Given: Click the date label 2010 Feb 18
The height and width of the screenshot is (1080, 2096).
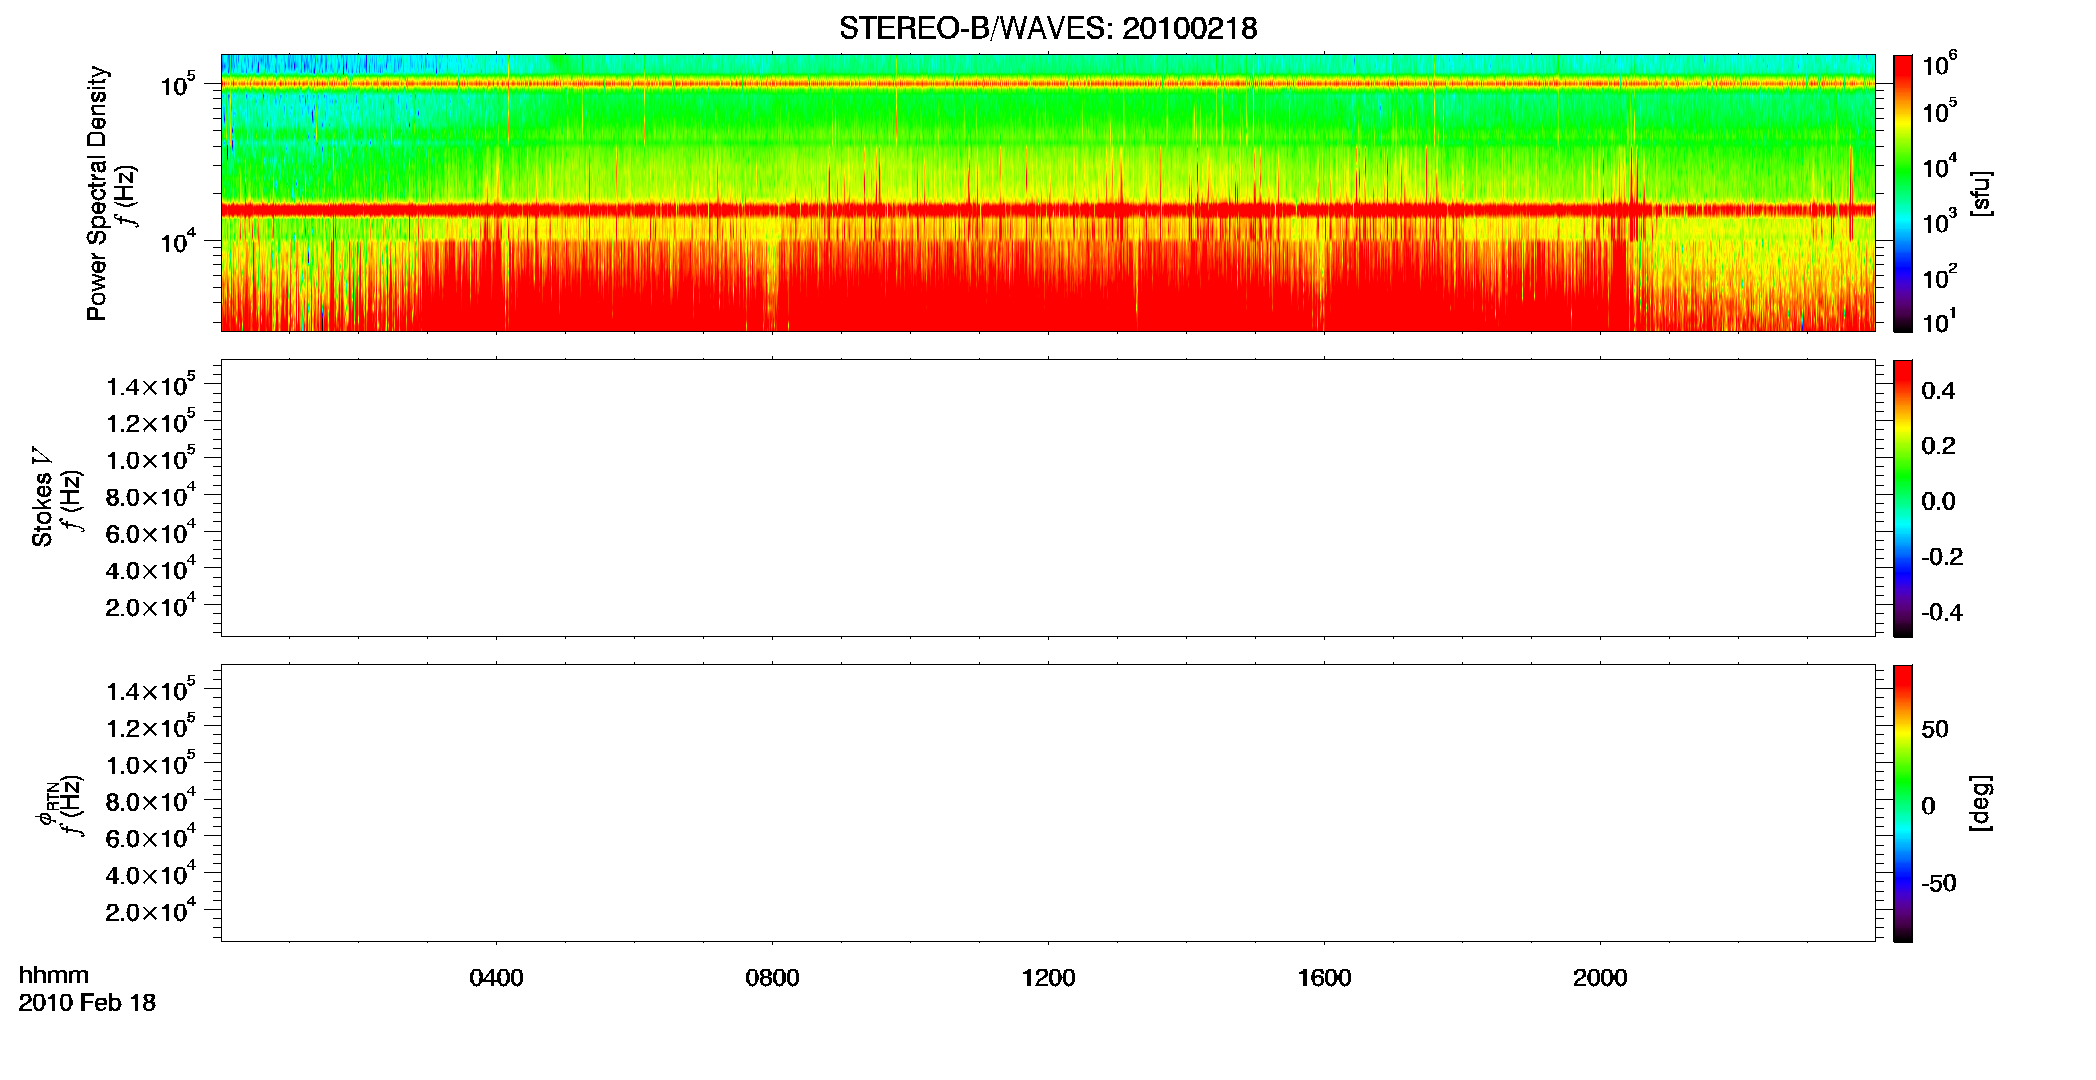Looking at the screenshot, I should point(87,1003).
